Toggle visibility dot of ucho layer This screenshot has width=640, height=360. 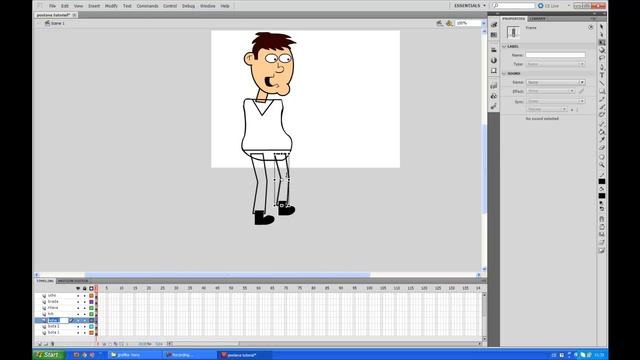[x=78, y=296]
